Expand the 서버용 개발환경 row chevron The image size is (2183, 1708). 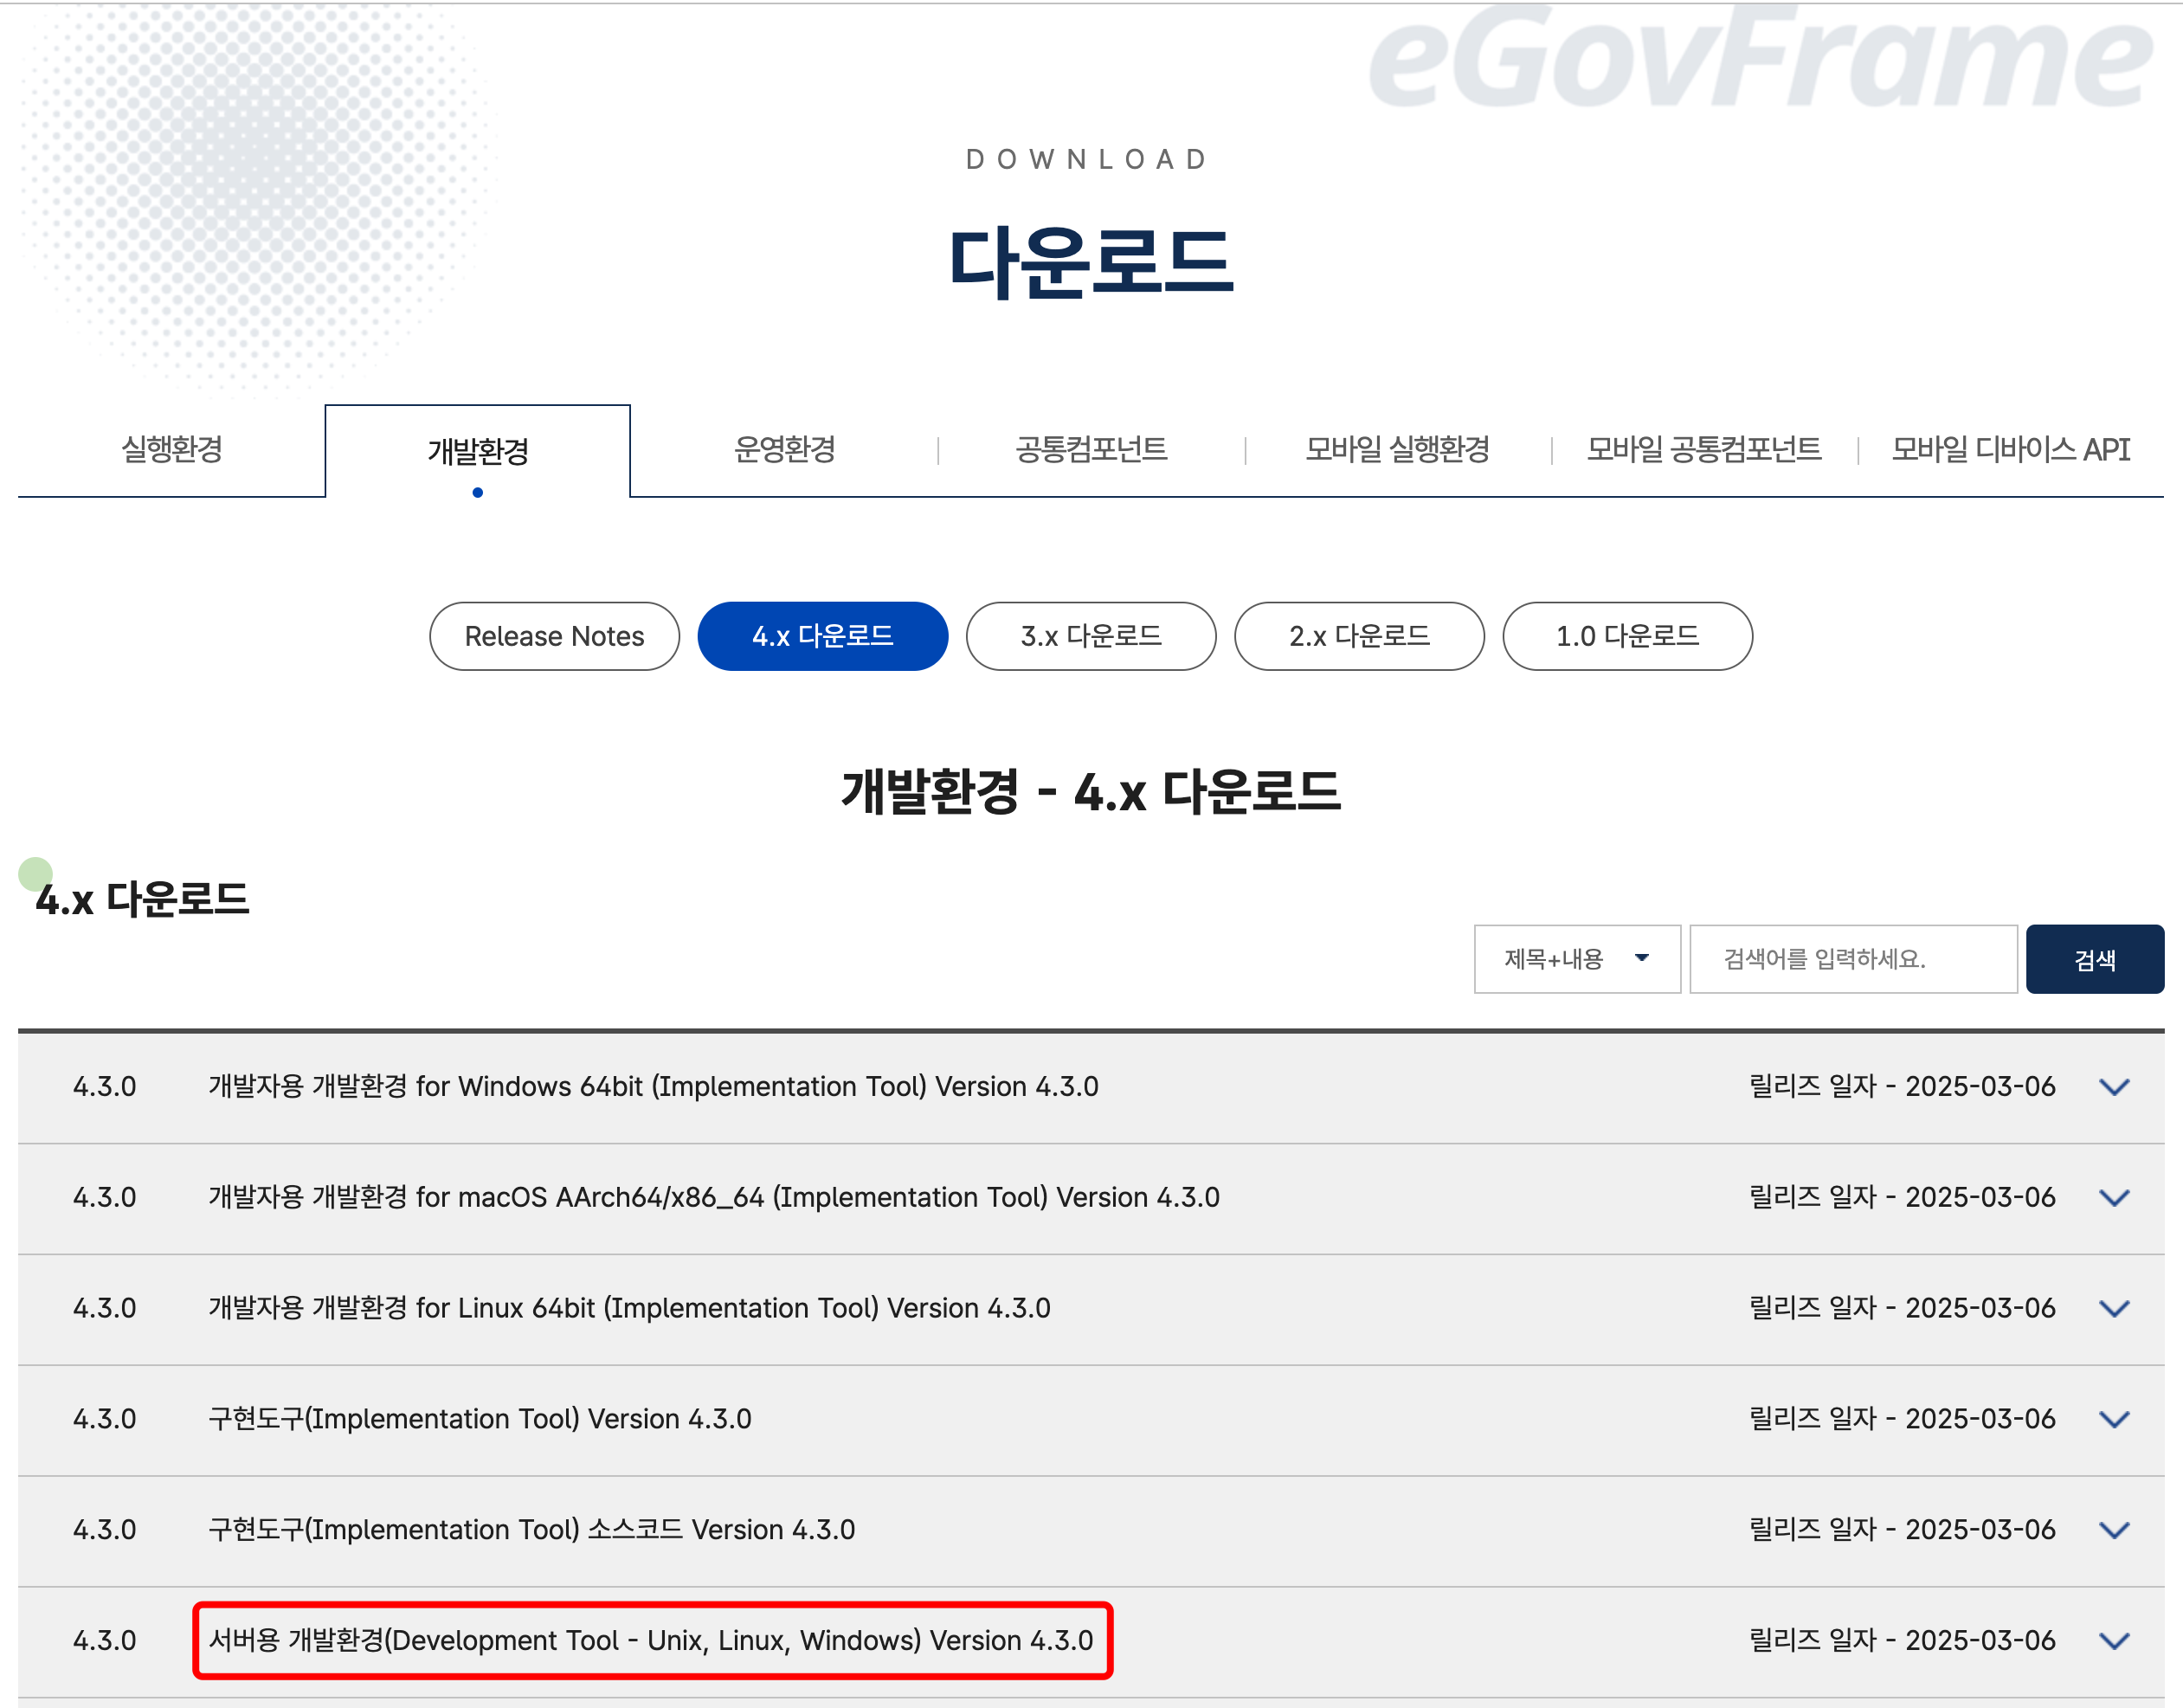(2113, 1641)
